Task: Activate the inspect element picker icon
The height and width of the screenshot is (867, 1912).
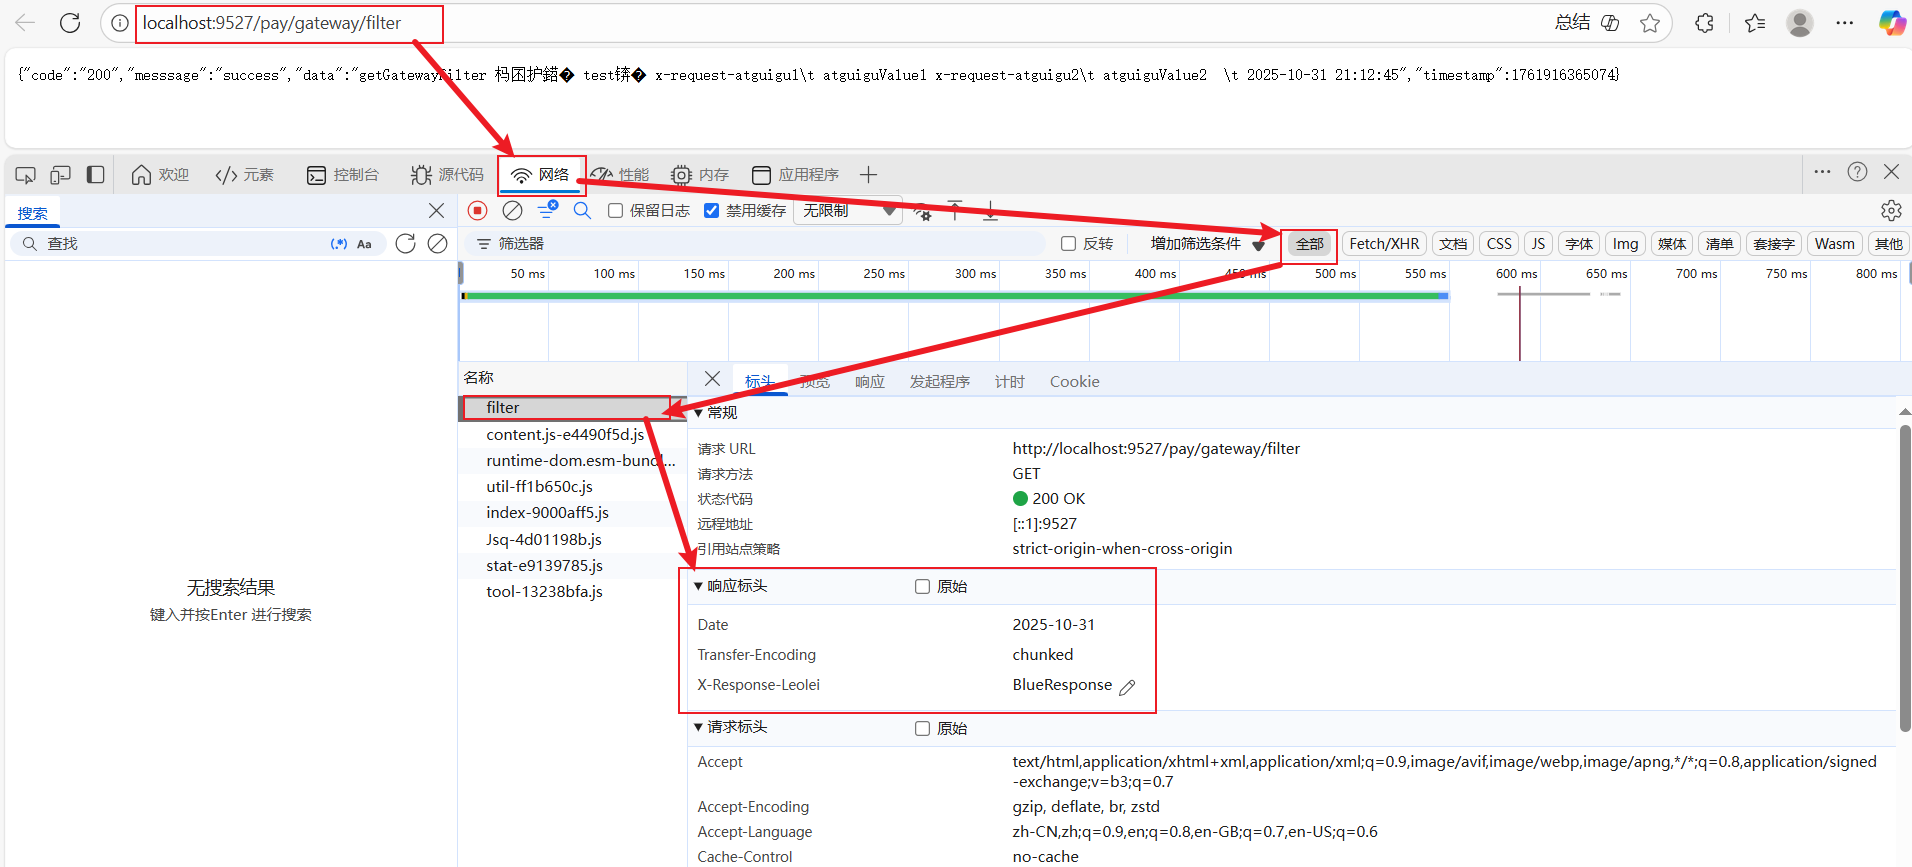Action: [26, 175]
